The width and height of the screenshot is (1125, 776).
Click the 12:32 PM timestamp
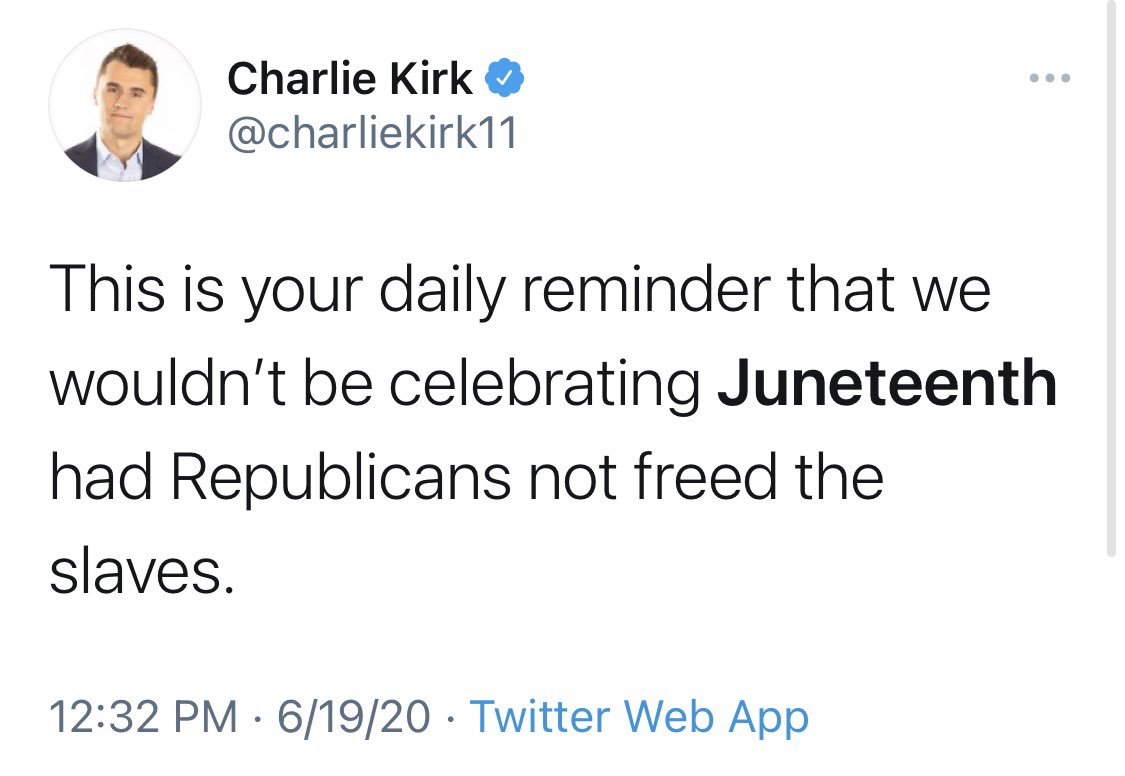(x=143, y=716)
